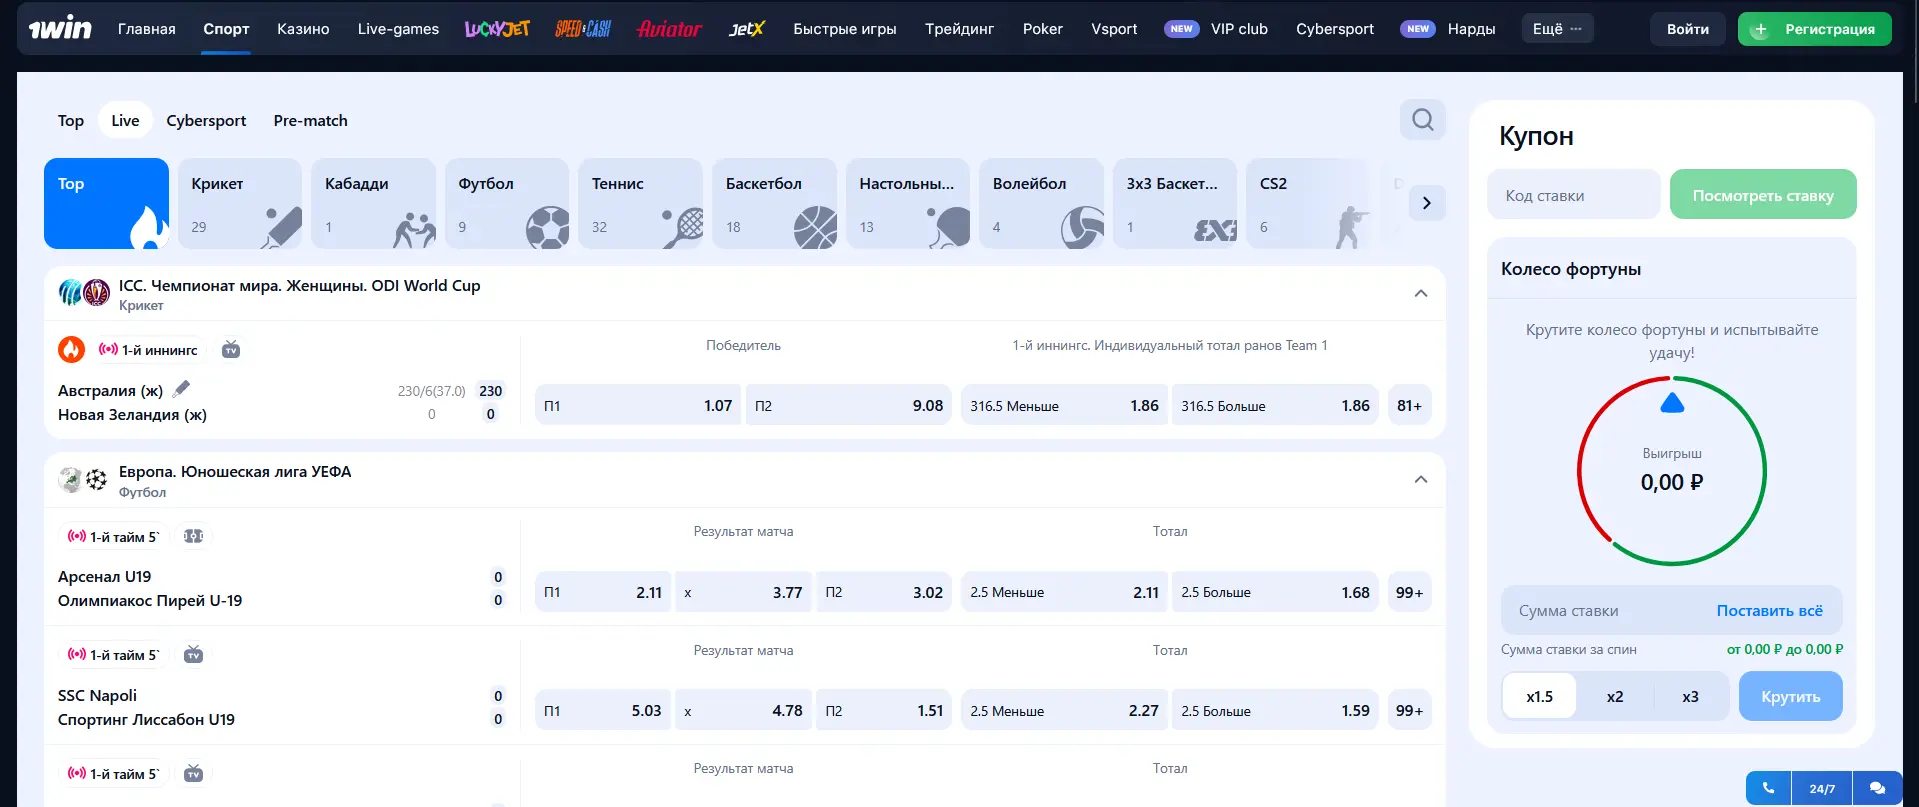
Task: Collapse the UEFA Youth League section
Action: pos(1420,480)
